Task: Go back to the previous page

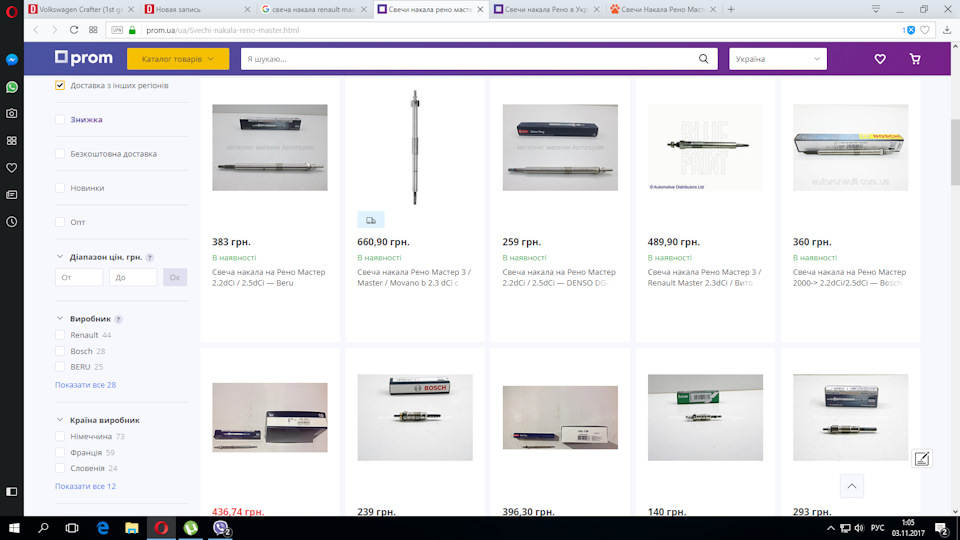Action: coord(36,30)
